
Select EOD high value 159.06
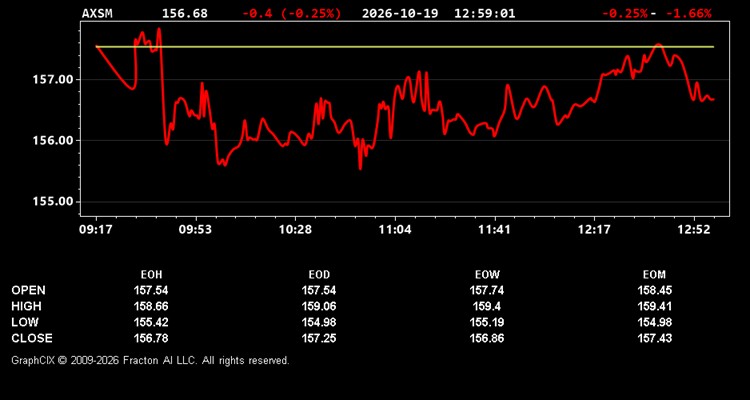[319, 306]
